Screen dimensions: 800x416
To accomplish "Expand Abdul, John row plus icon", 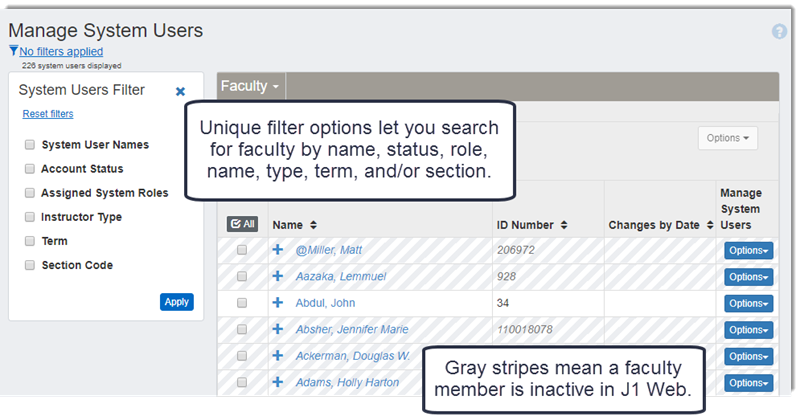I will click(x=278, y=303).
